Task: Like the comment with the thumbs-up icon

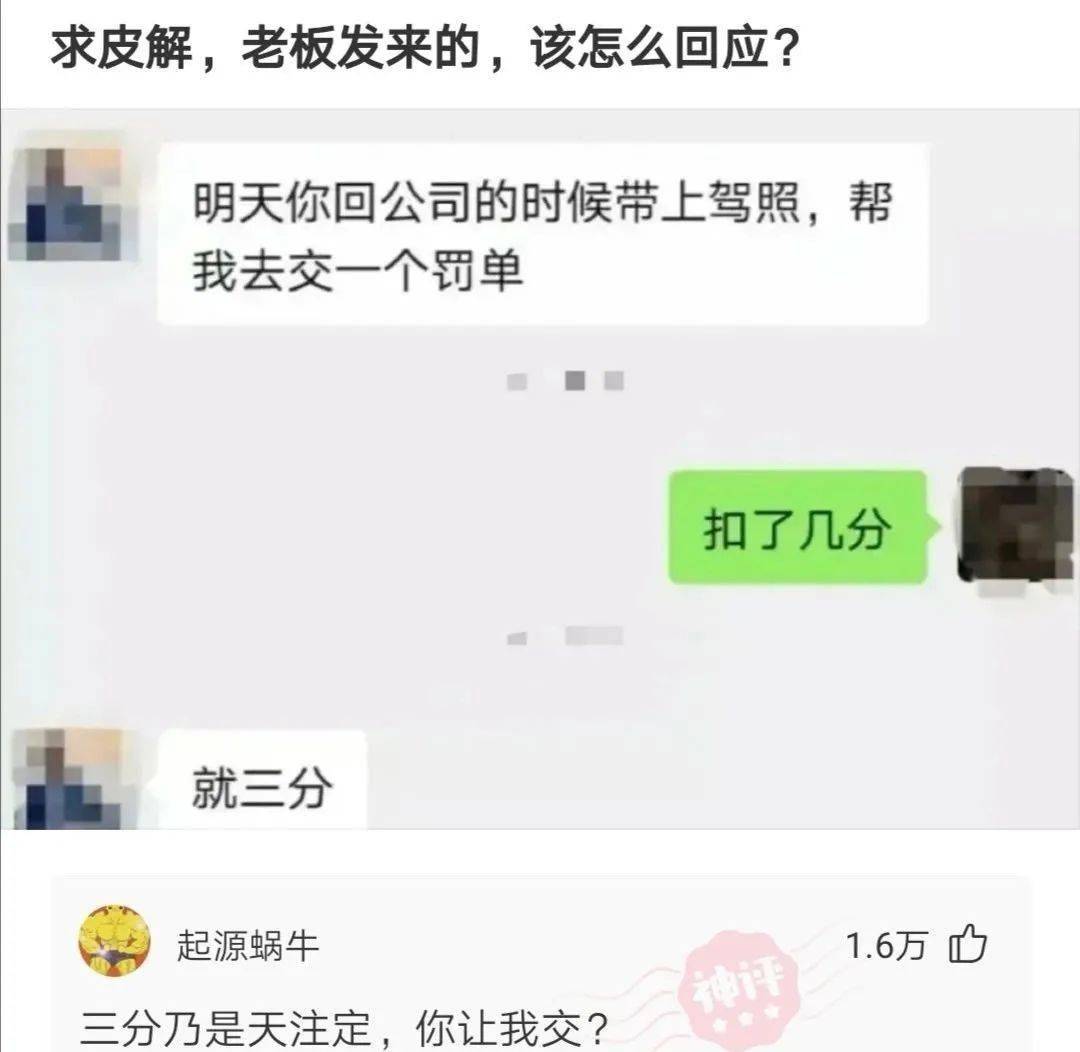Action: click(968, 943)
